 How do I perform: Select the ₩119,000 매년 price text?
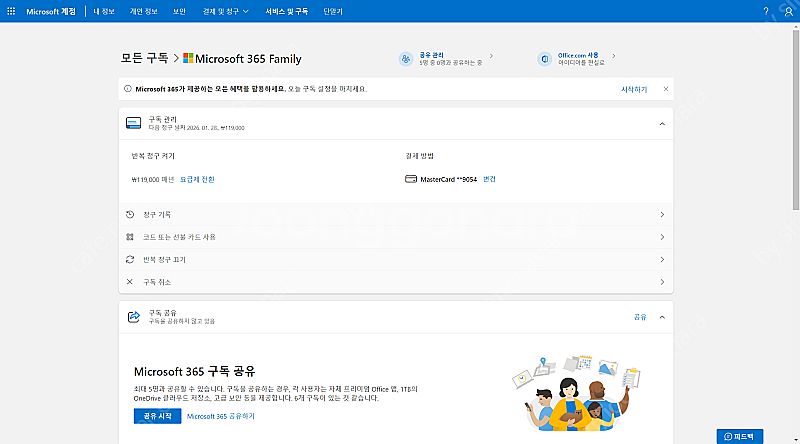[x=153, y=180]
